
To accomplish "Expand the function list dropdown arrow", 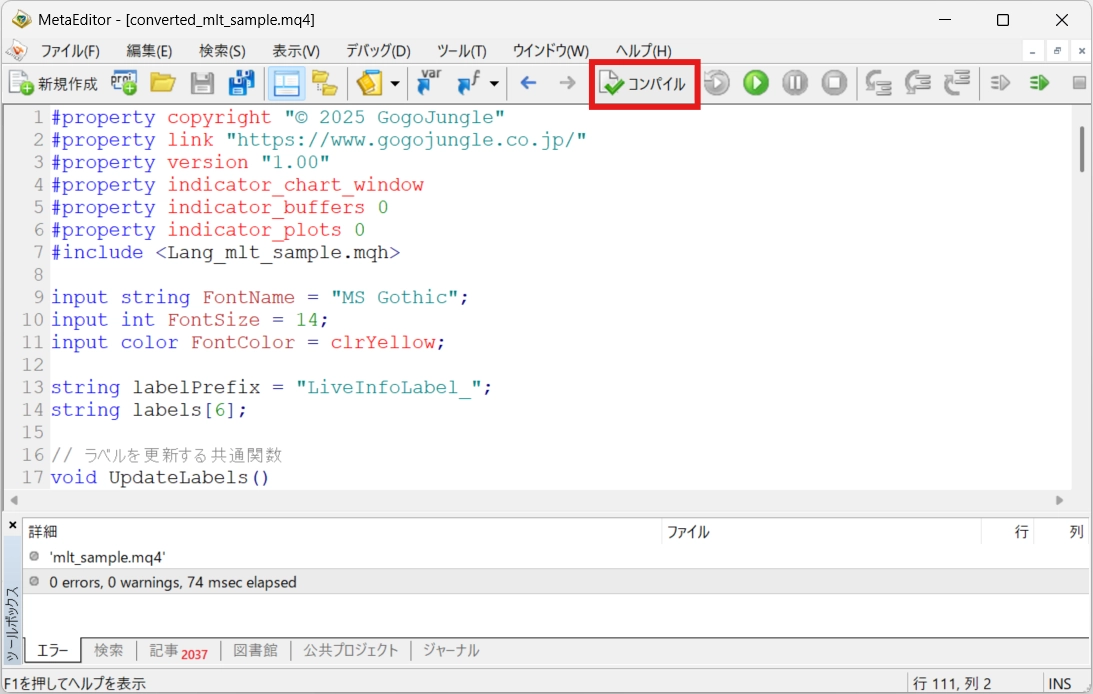I will [494, 84].
